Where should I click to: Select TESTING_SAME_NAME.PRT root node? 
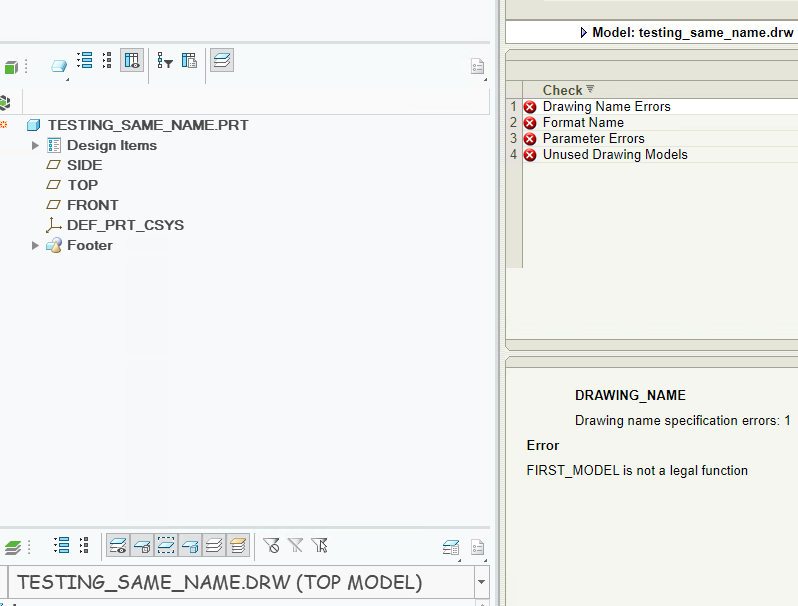[147, 125]
